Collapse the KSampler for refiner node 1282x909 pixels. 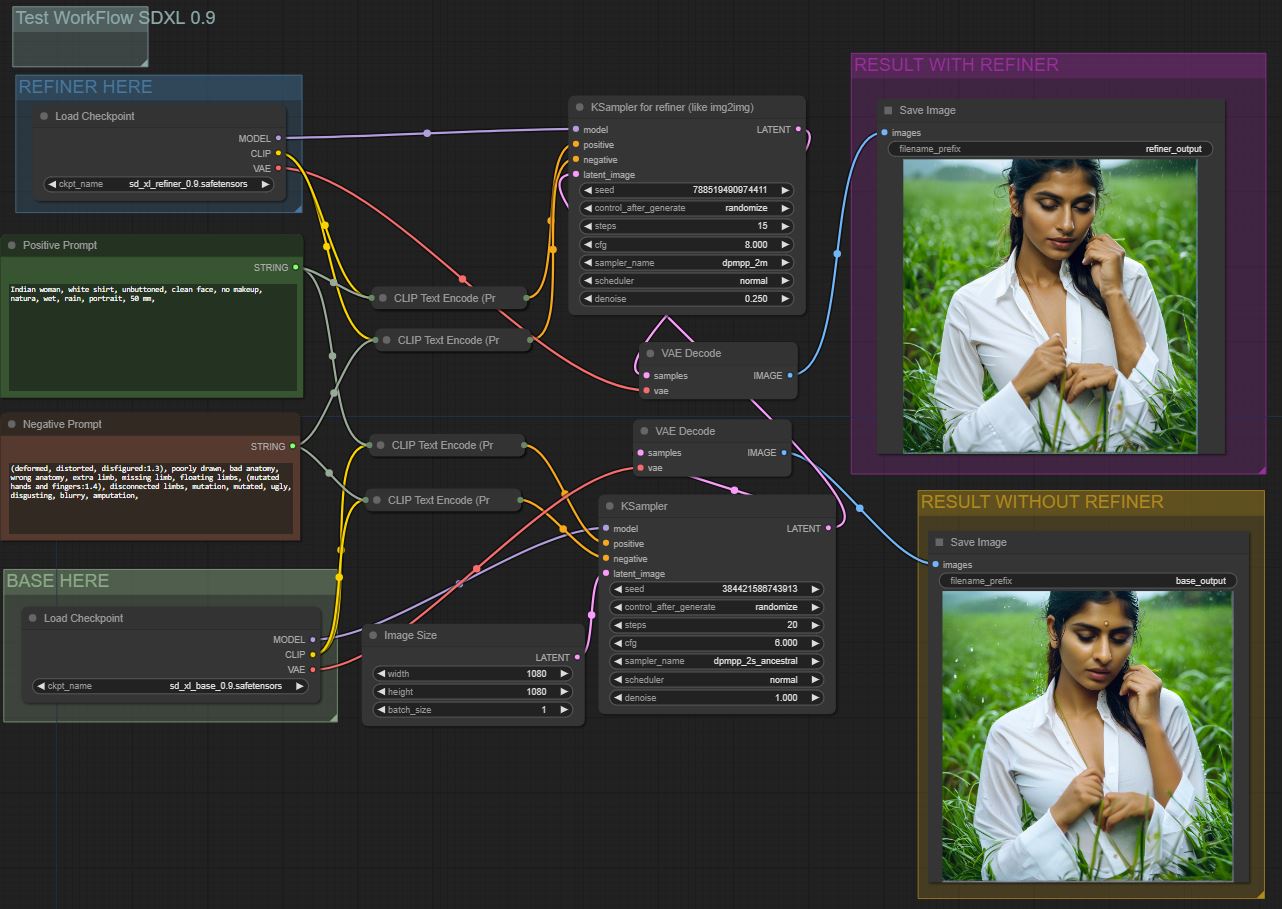579,107
